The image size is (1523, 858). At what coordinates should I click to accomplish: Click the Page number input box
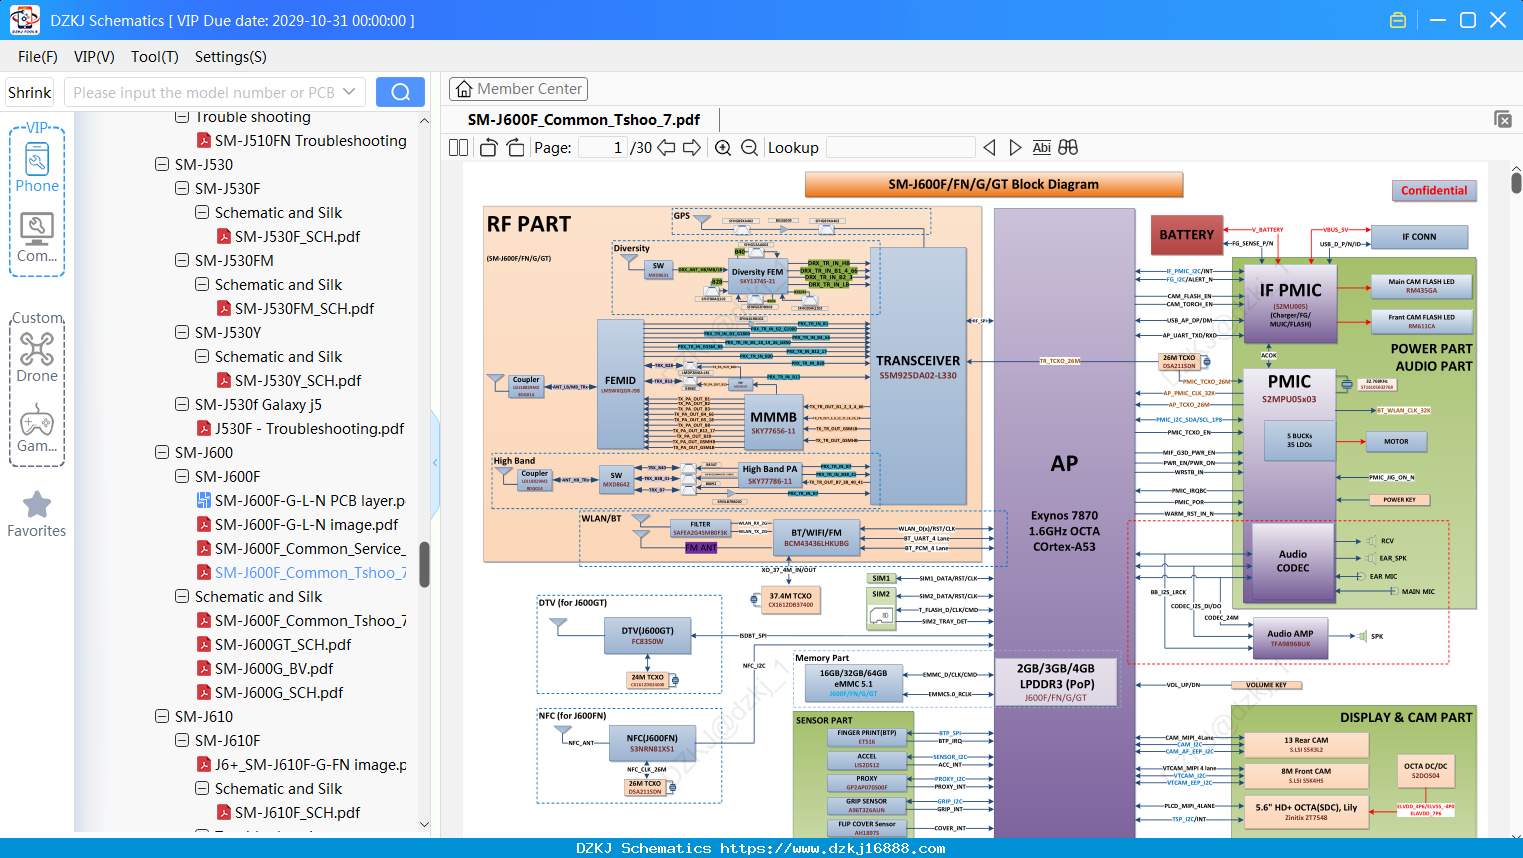coord(604,148)
